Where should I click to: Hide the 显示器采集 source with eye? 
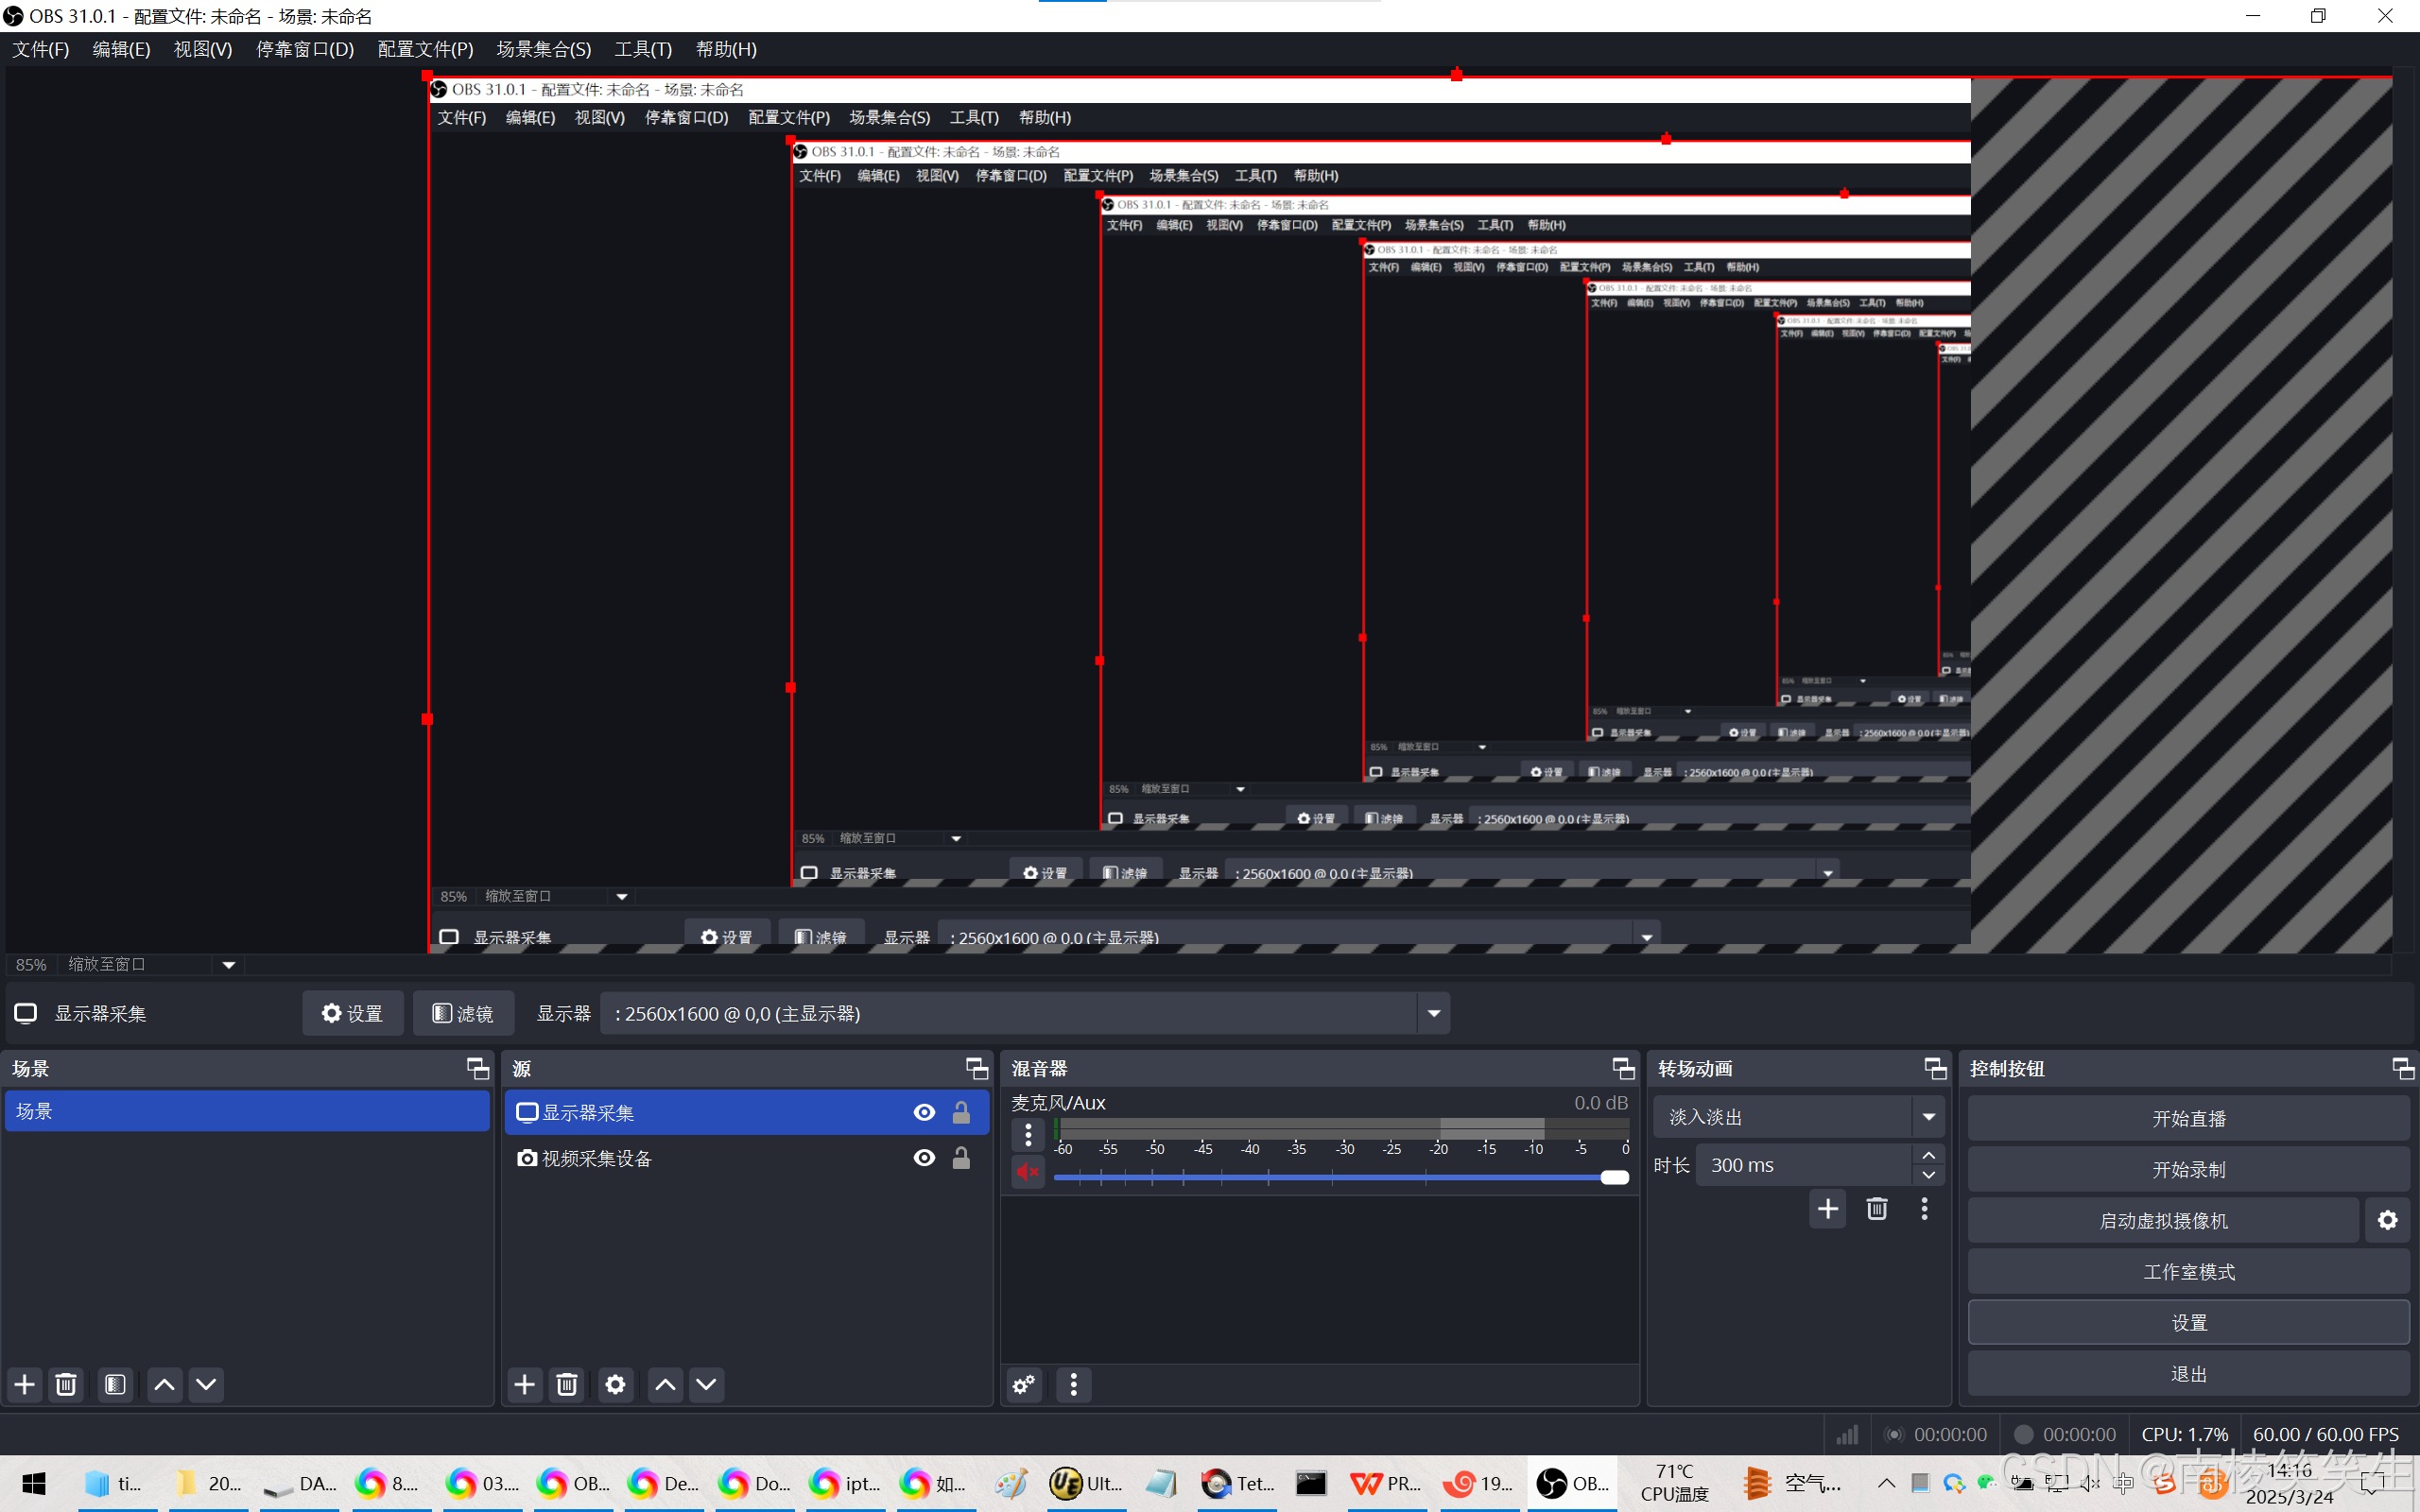(924, 1112)
